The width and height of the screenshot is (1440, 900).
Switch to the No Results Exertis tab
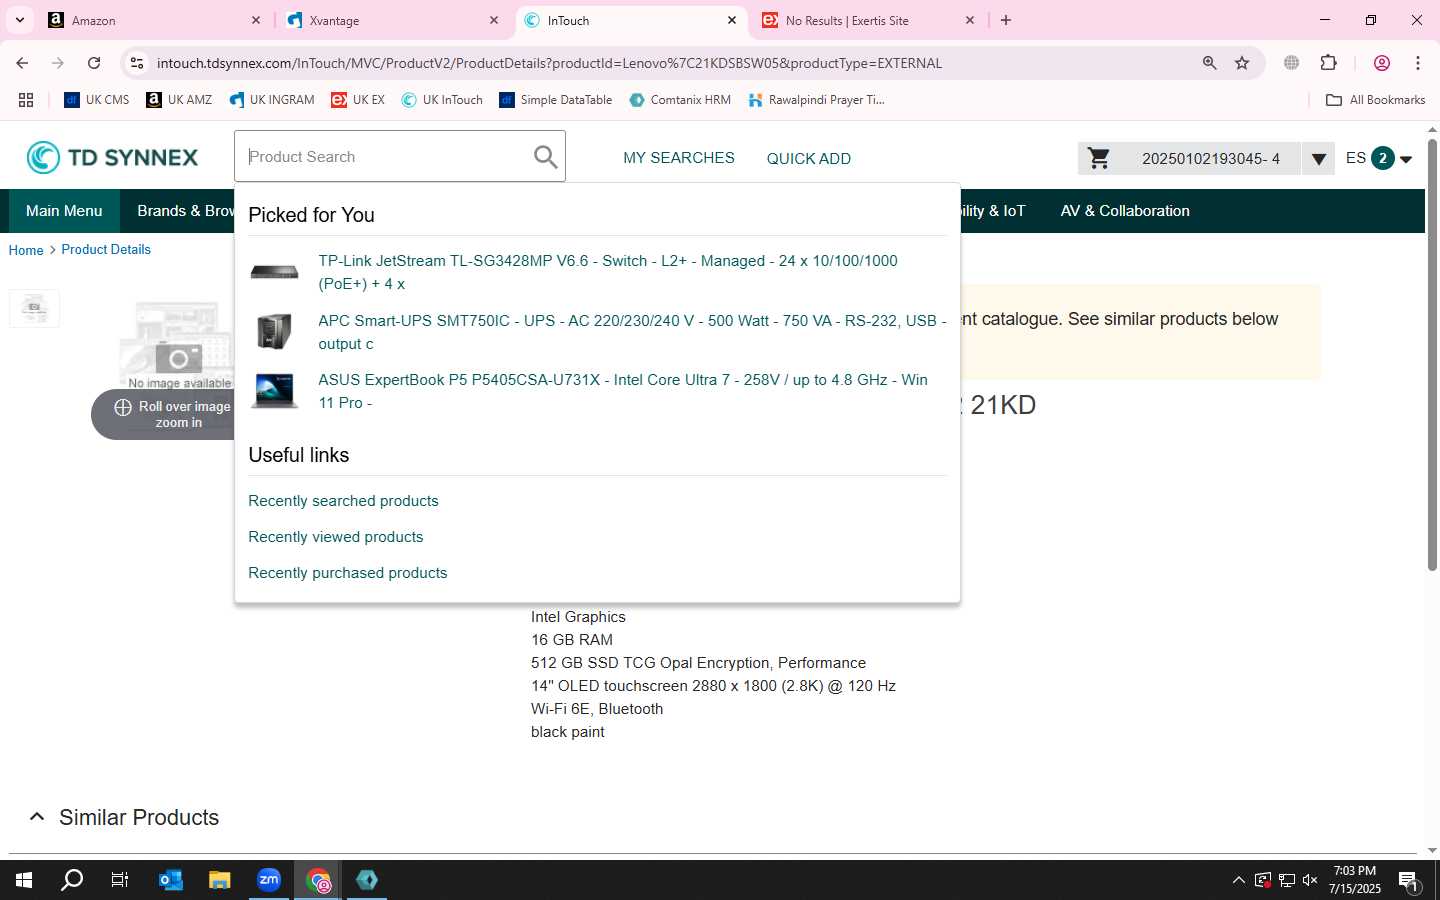(870, 20)
